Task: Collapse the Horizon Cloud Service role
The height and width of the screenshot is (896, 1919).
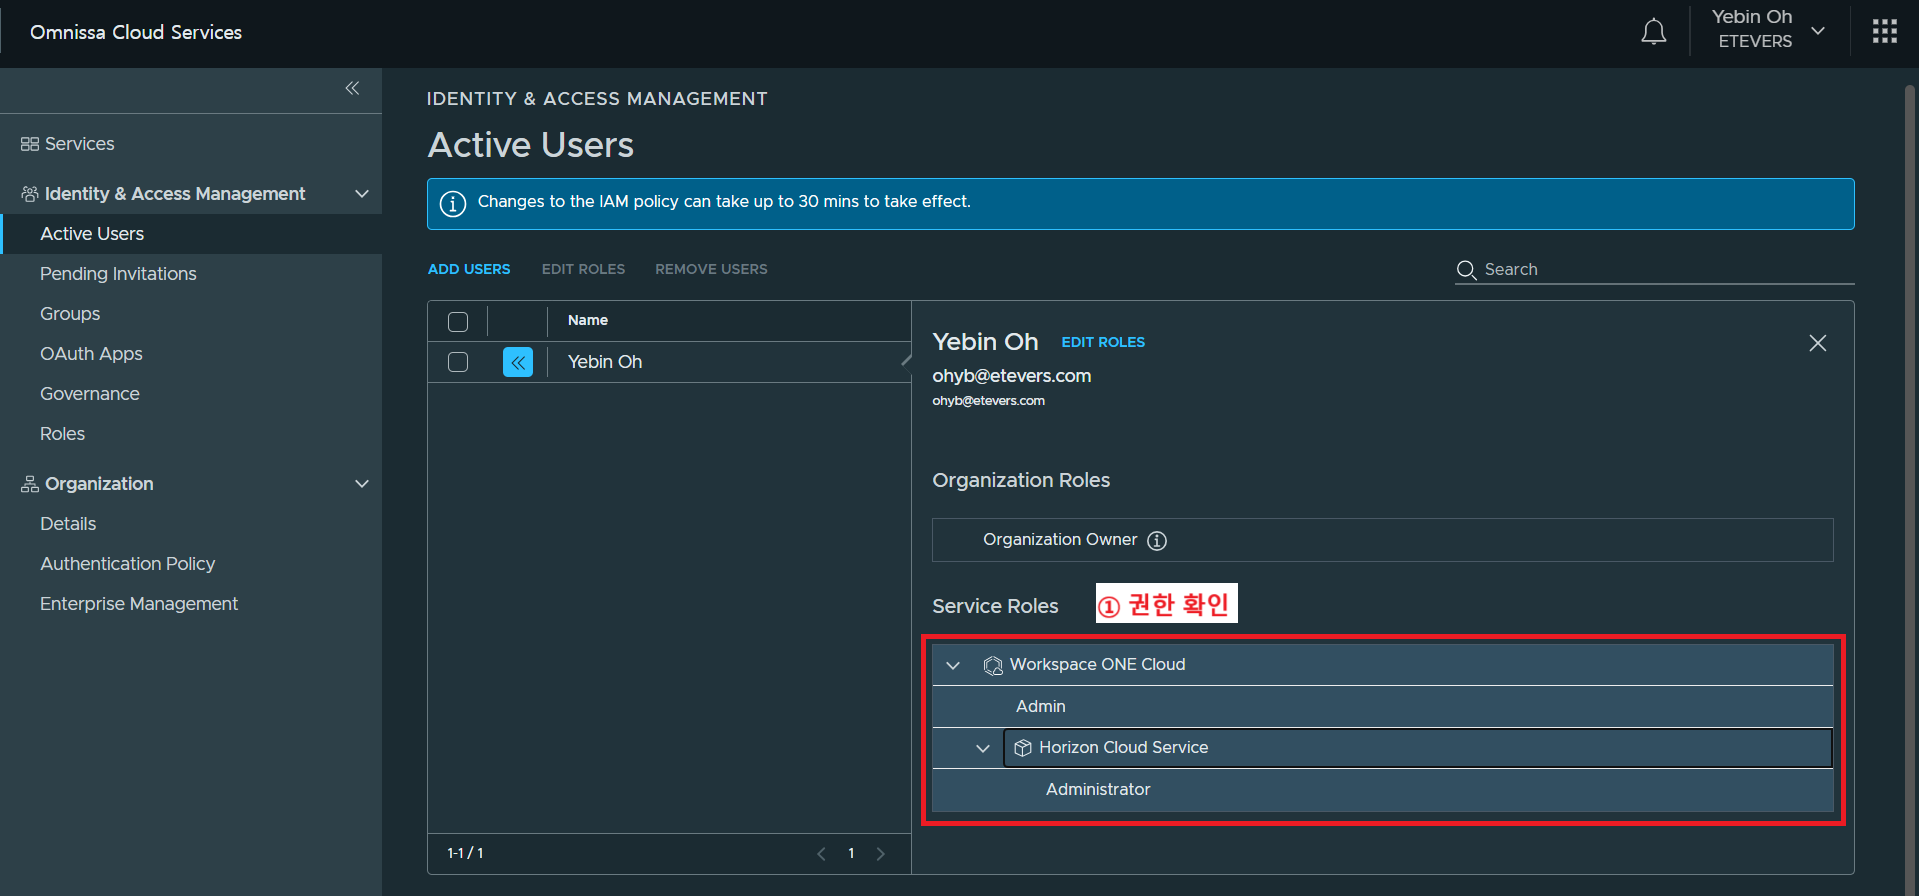Action: click(983, 748)
